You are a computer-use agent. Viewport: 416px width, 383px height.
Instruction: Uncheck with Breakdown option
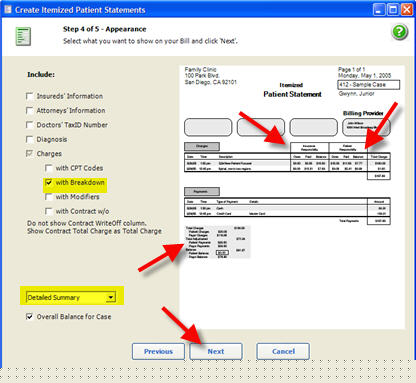click(49, 182)
